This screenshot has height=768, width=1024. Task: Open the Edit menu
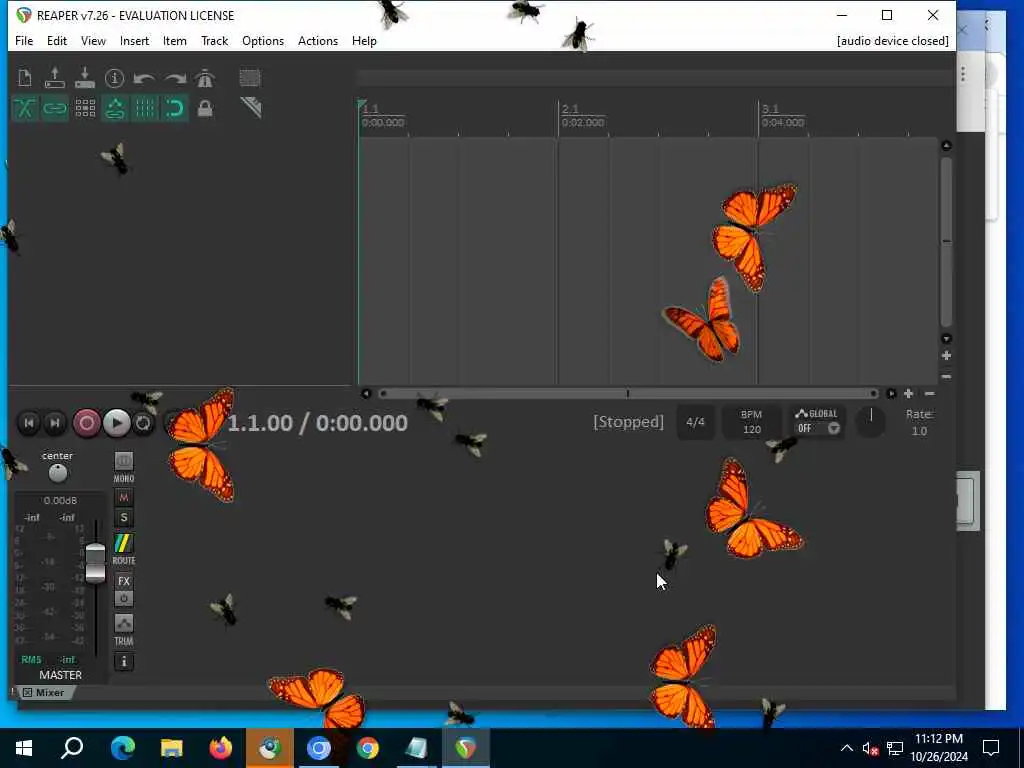pos(57,40)
